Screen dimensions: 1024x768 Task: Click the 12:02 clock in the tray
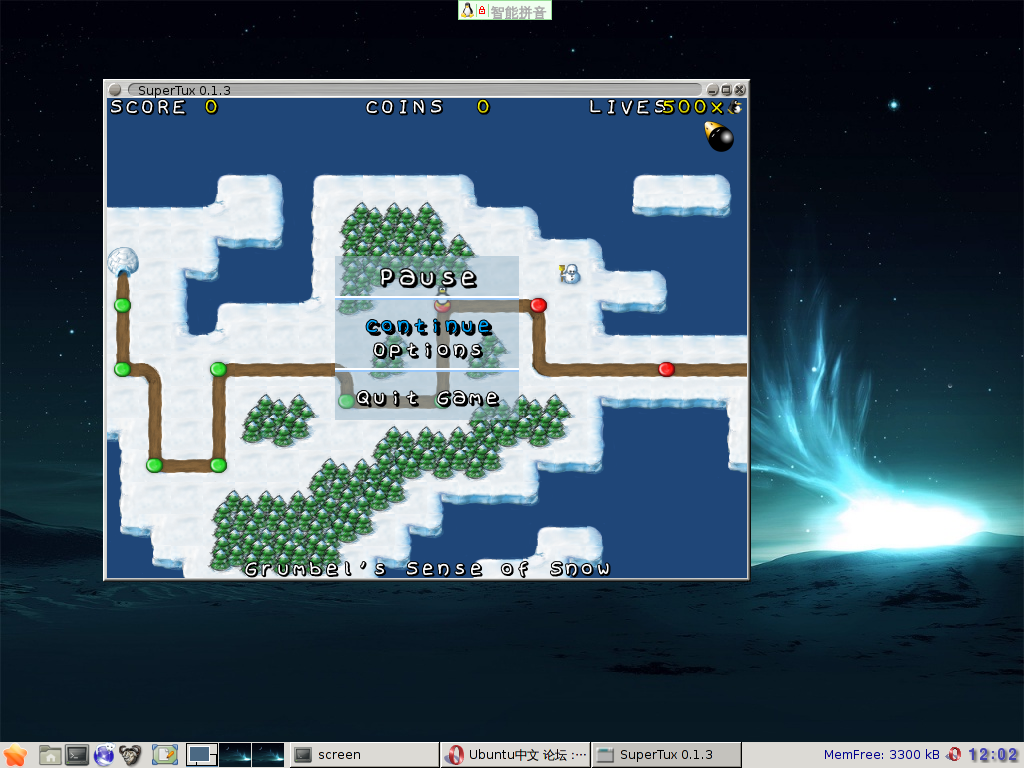(x=993, y=755)
